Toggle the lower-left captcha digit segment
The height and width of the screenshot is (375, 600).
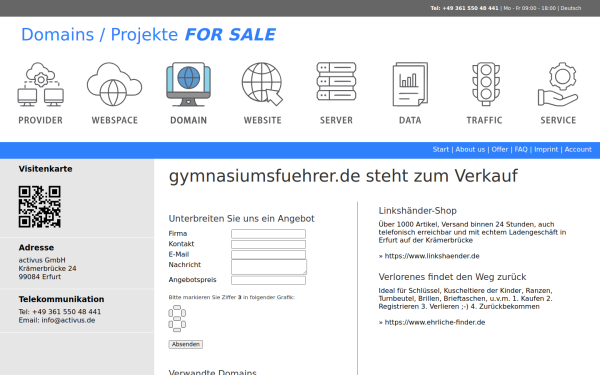pos(171,324)
